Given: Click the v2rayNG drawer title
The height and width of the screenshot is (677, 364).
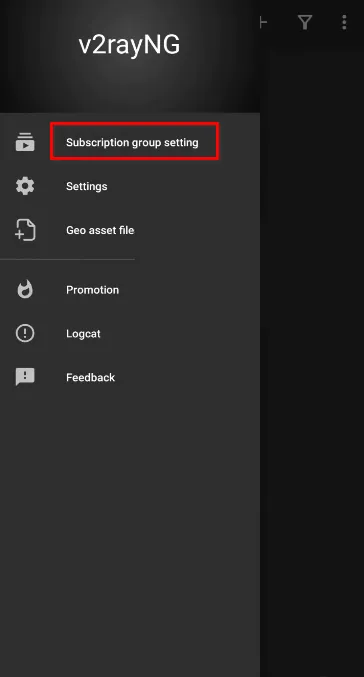Looking at the screenshot, I should [130, 44].
